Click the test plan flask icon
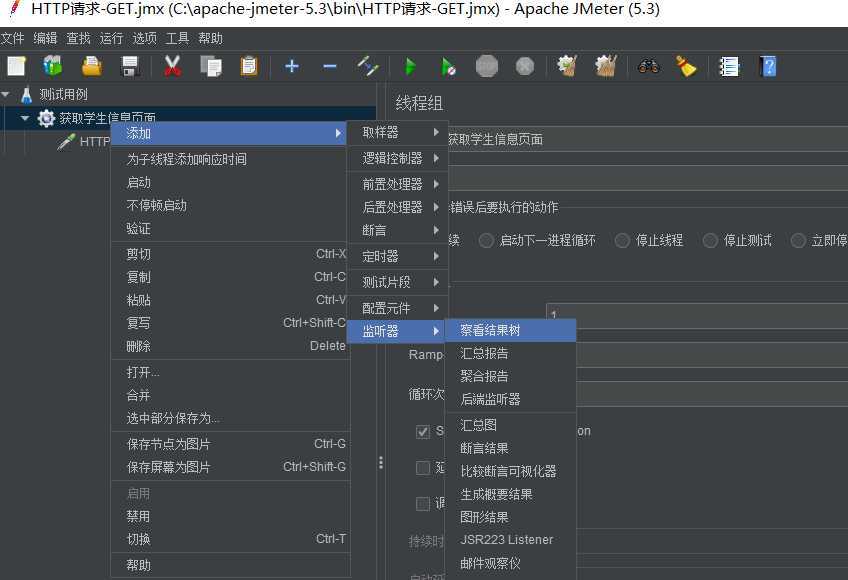This screenshot has height=580, width=848. [26, 95]
